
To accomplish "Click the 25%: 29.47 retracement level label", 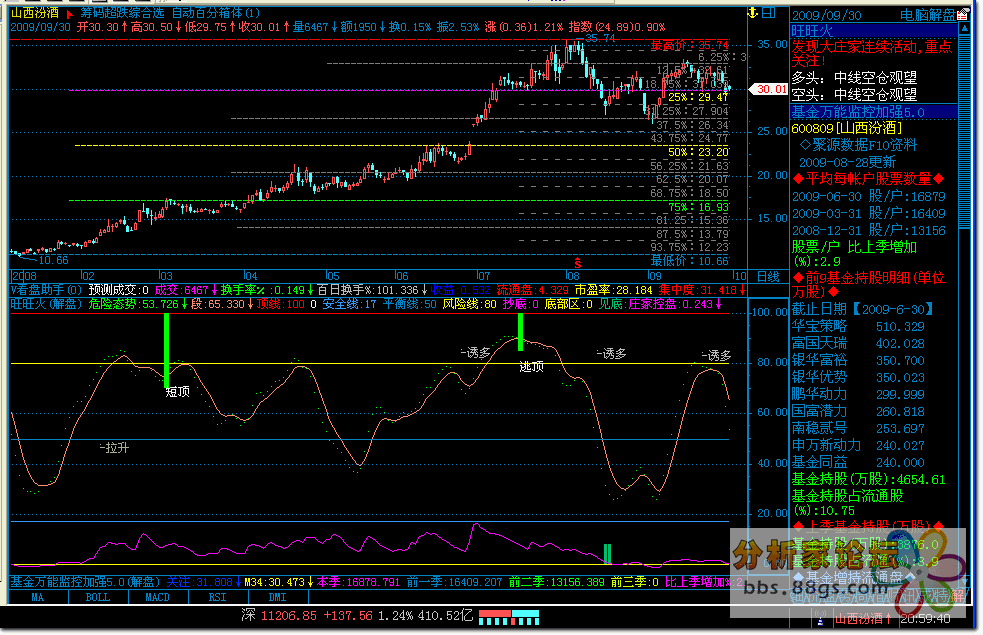I will point(698,97).
